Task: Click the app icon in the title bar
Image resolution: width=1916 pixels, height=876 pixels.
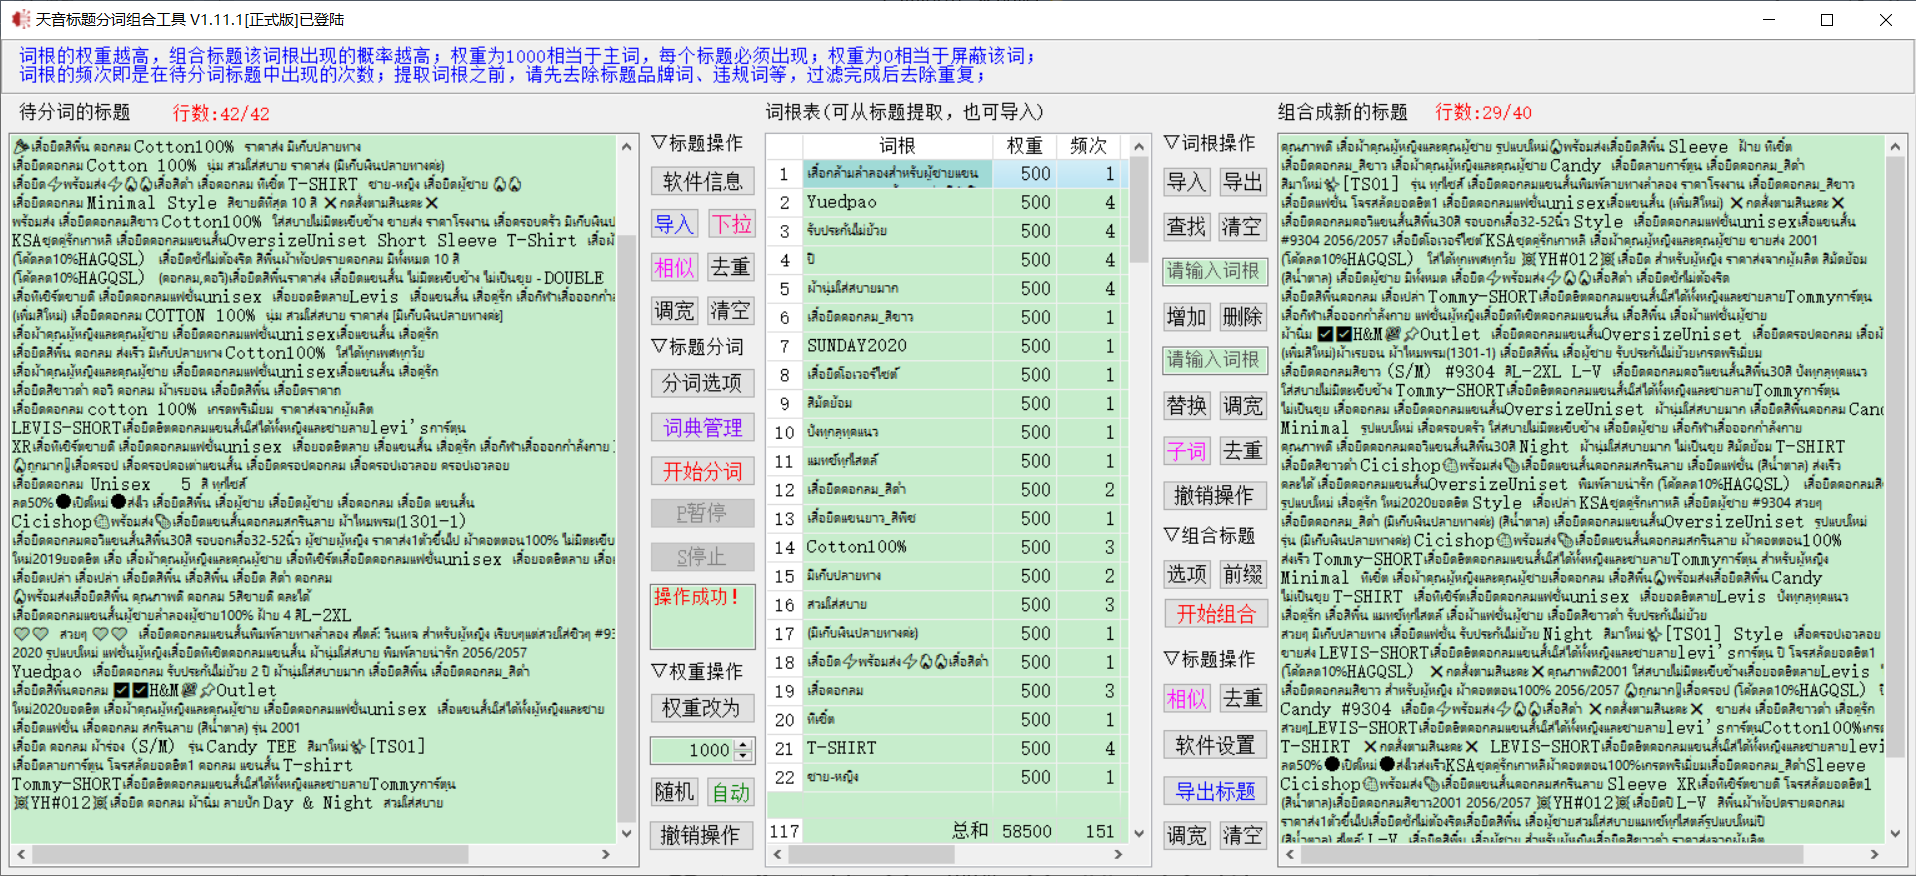Action: point(20,19)
